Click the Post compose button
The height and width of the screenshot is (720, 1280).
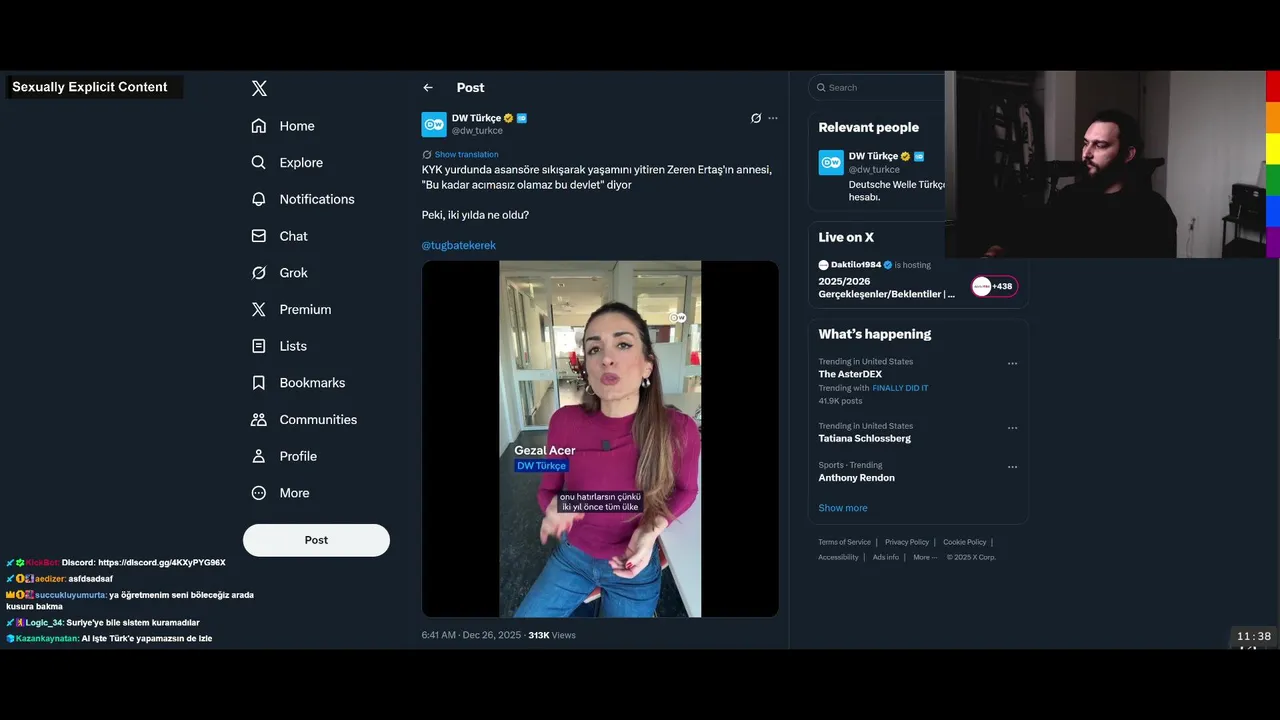tap(316, 540)
